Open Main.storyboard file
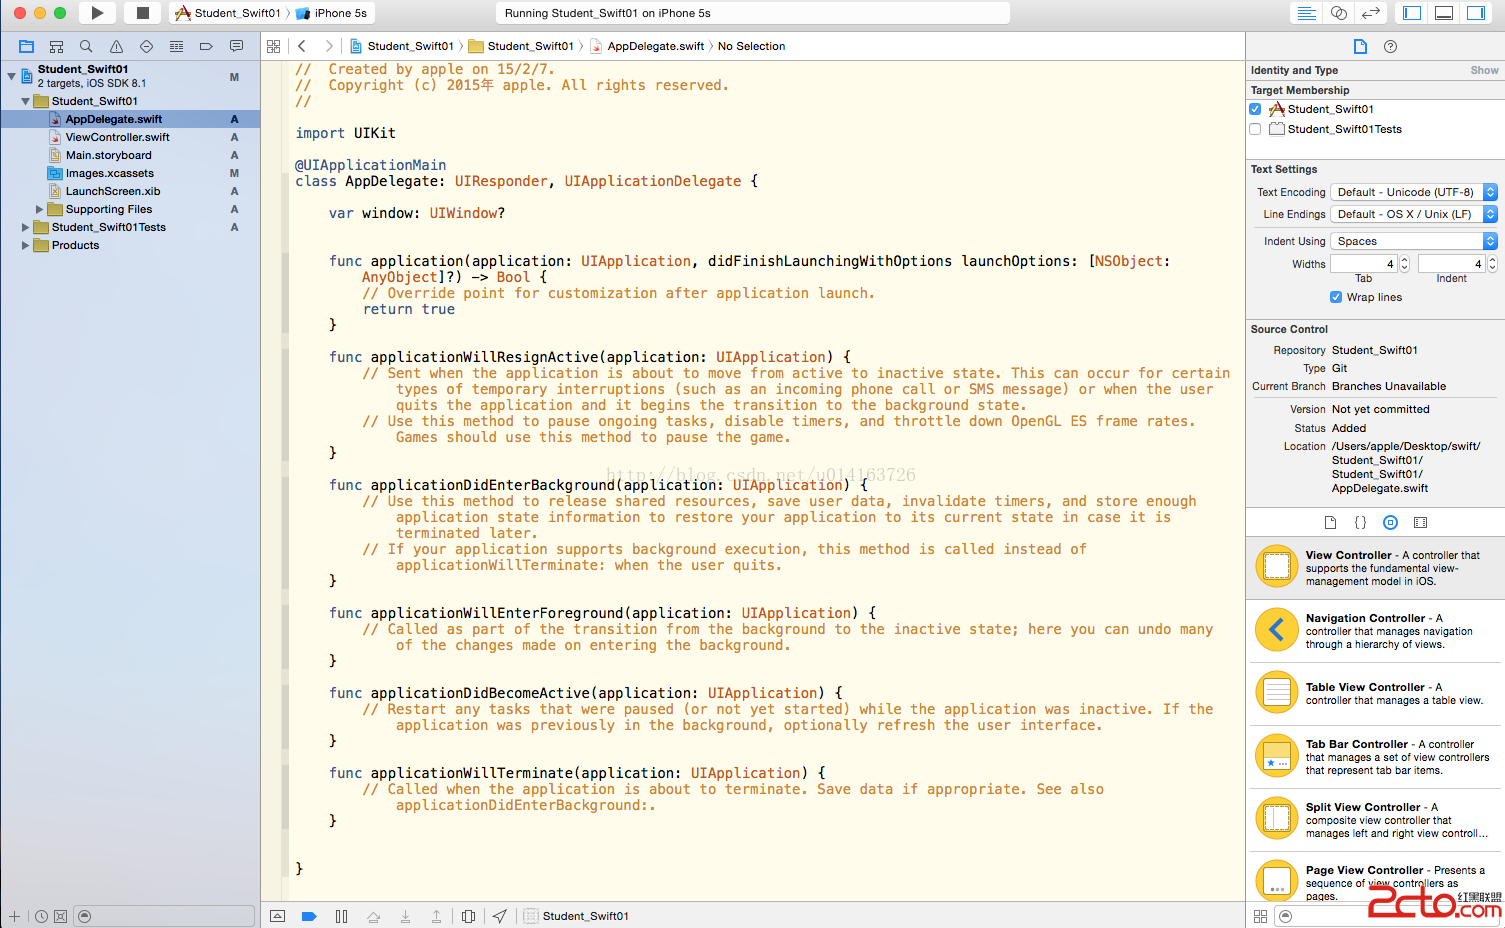 [x=108, y=155]
